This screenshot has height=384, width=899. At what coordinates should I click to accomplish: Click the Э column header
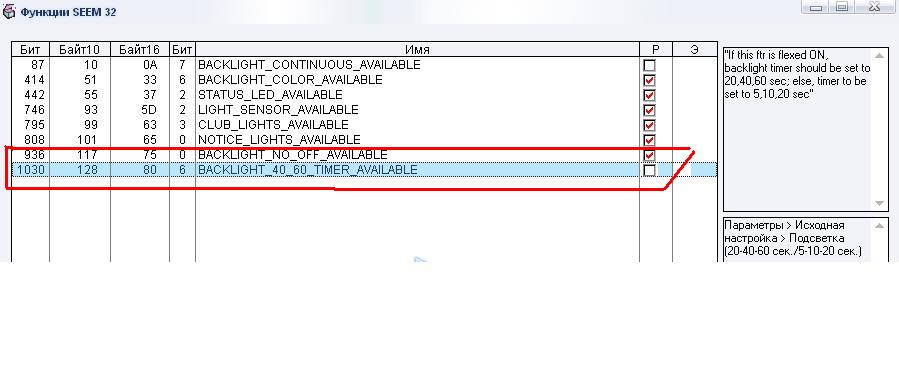(694, 50)
